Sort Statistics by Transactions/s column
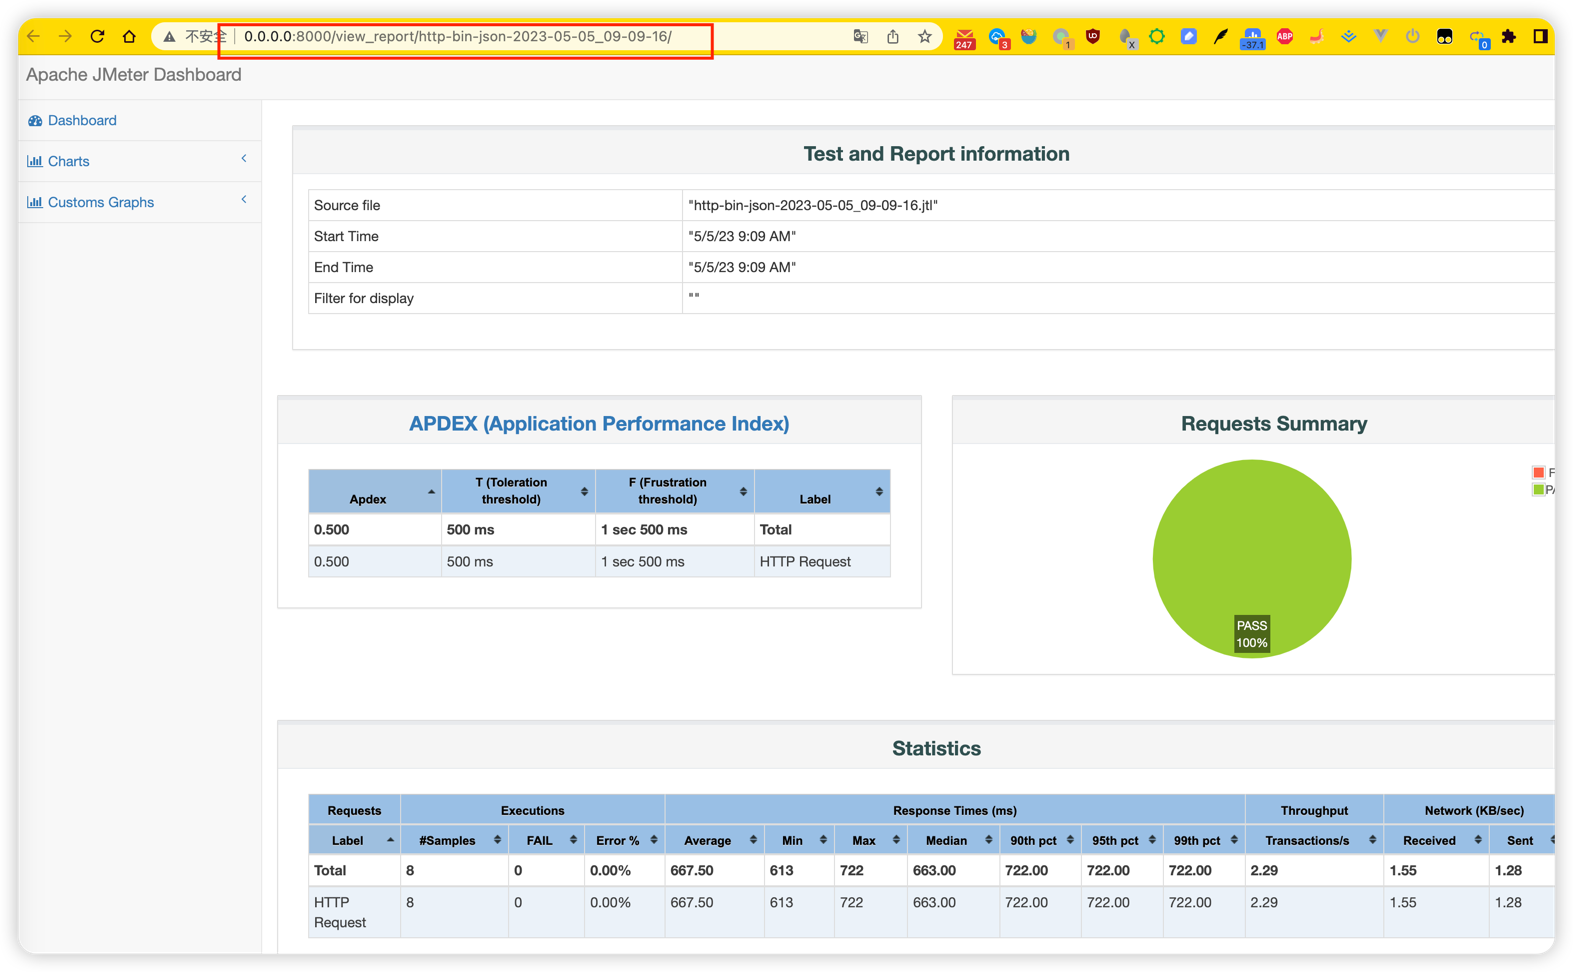 (1314, 841)
